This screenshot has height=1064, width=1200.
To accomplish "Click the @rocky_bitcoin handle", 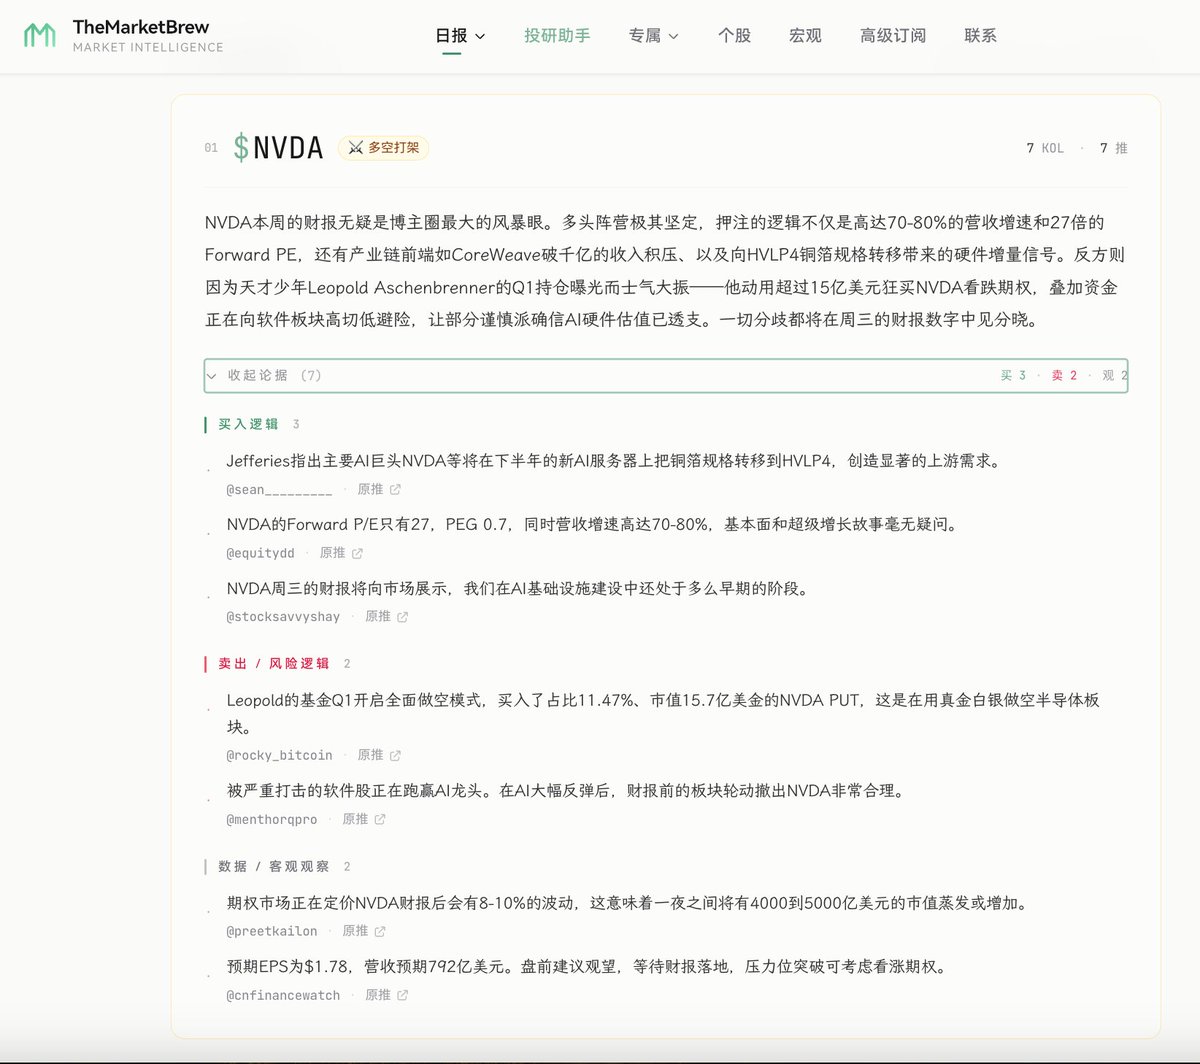I will pos(279,755).
